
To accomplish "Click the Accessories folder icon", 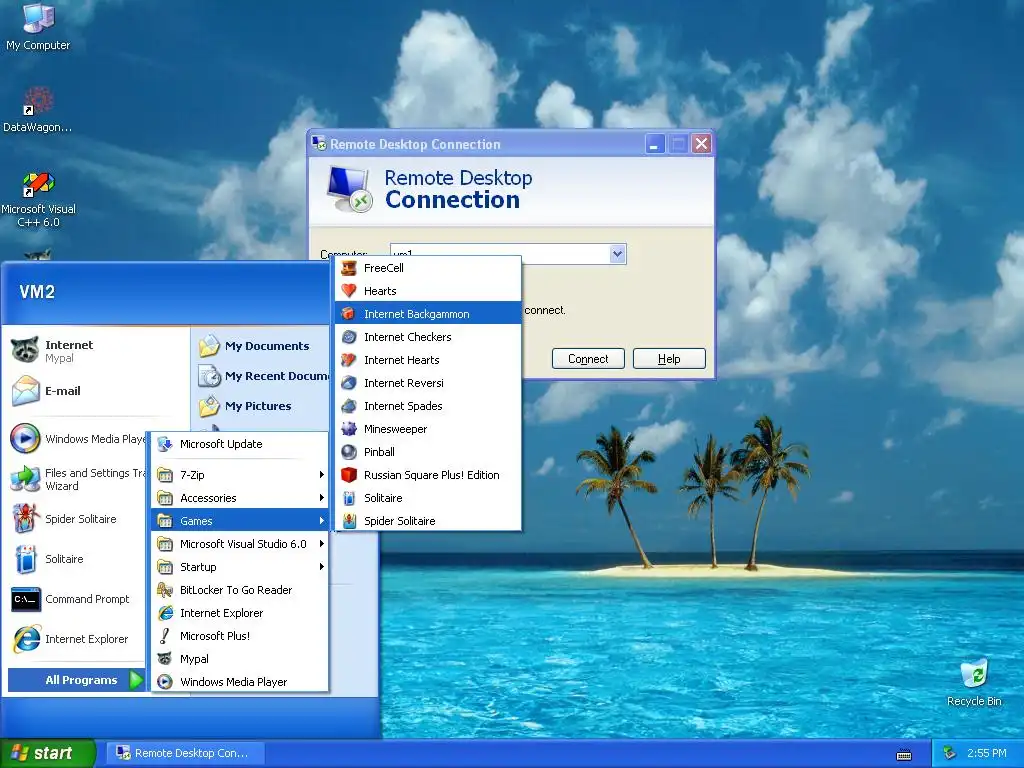I will (x=165, y=498).
